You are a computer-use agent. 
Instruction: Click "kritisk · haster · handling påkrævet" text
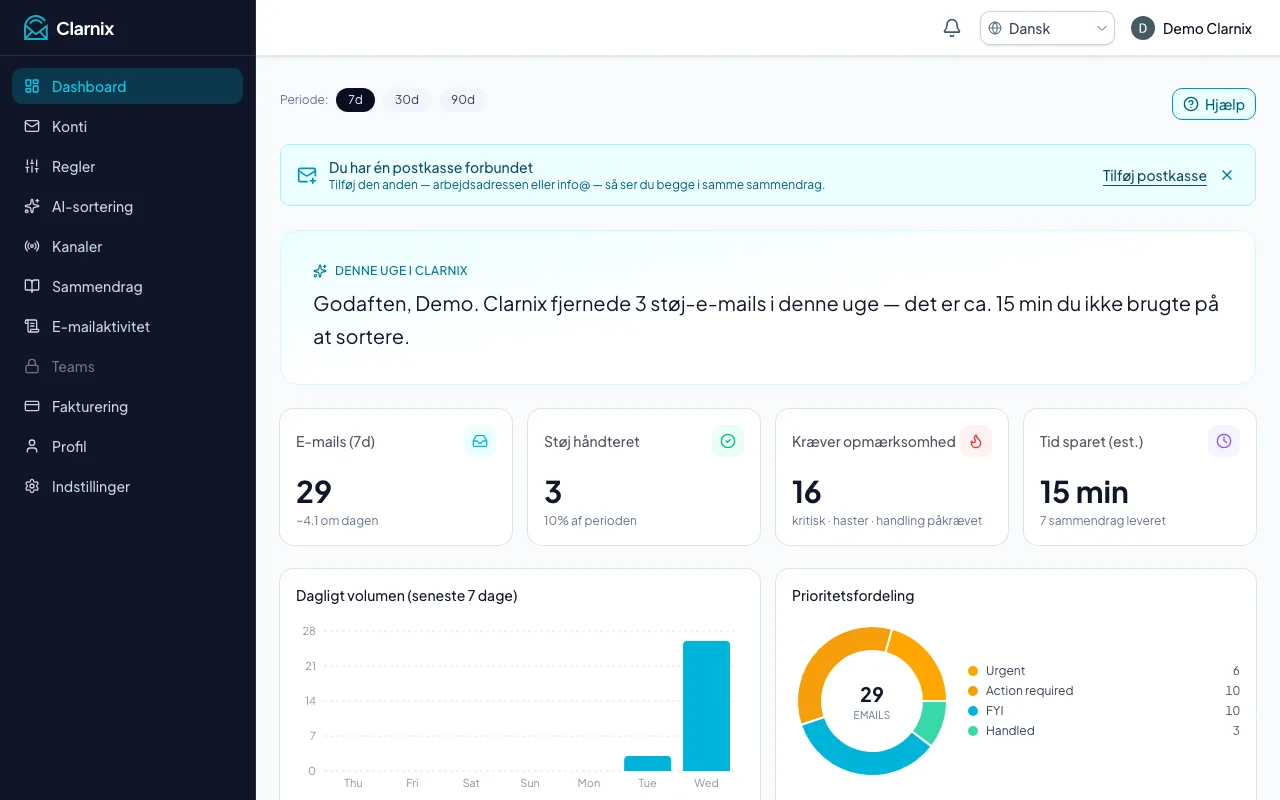click(887, 521)
